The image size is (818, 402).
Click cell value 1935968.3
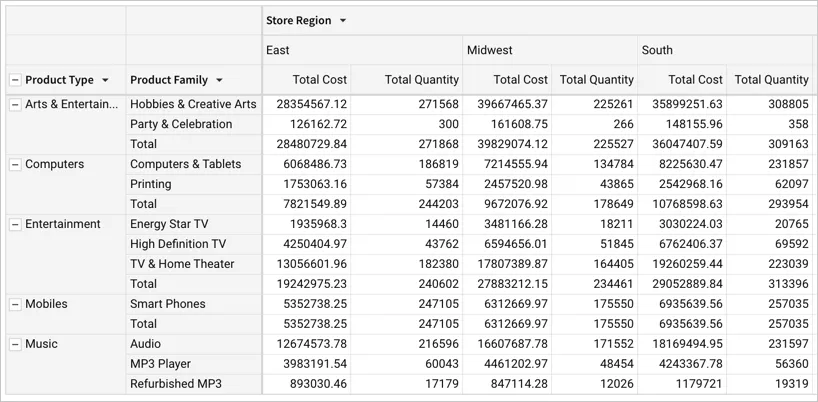pyautogui.click(x=318, y=224)
